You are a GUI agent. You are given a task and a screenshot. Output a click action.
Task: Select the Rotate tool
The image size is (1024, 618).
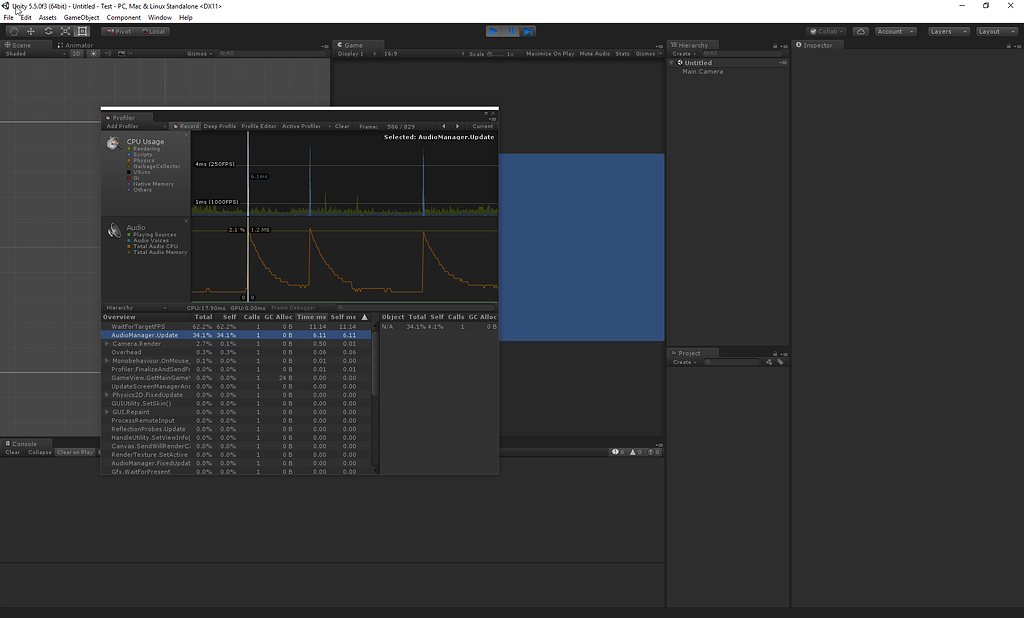pos(48,31)
